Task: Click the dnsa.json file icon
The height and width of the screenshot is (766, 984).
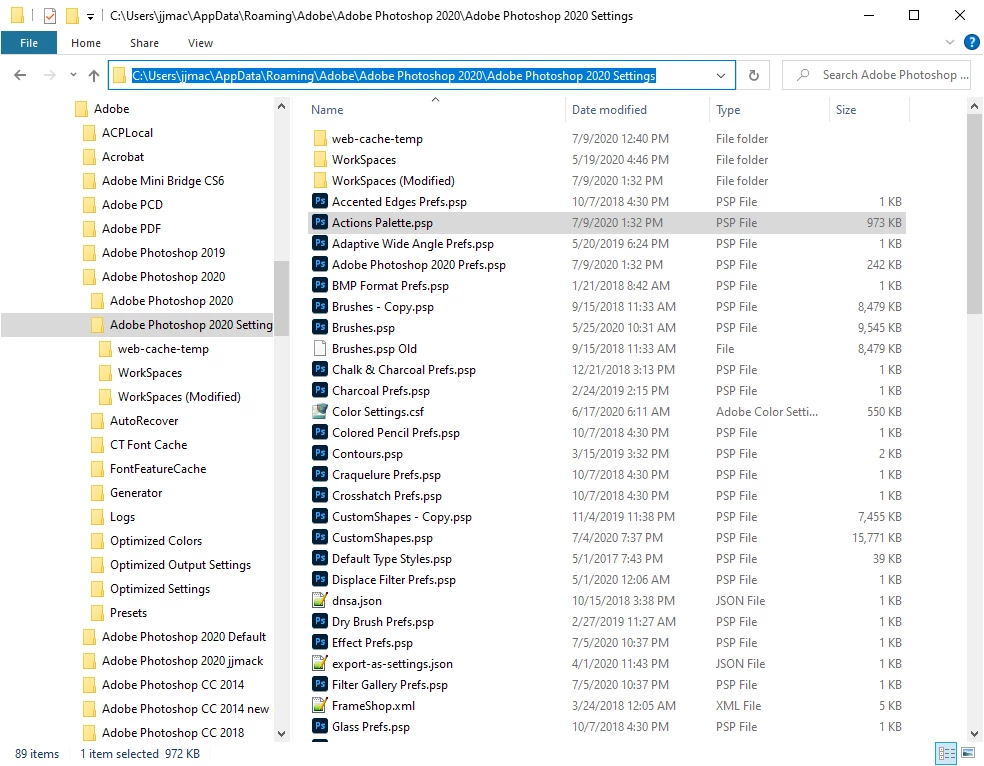Action: coord(320,600)
